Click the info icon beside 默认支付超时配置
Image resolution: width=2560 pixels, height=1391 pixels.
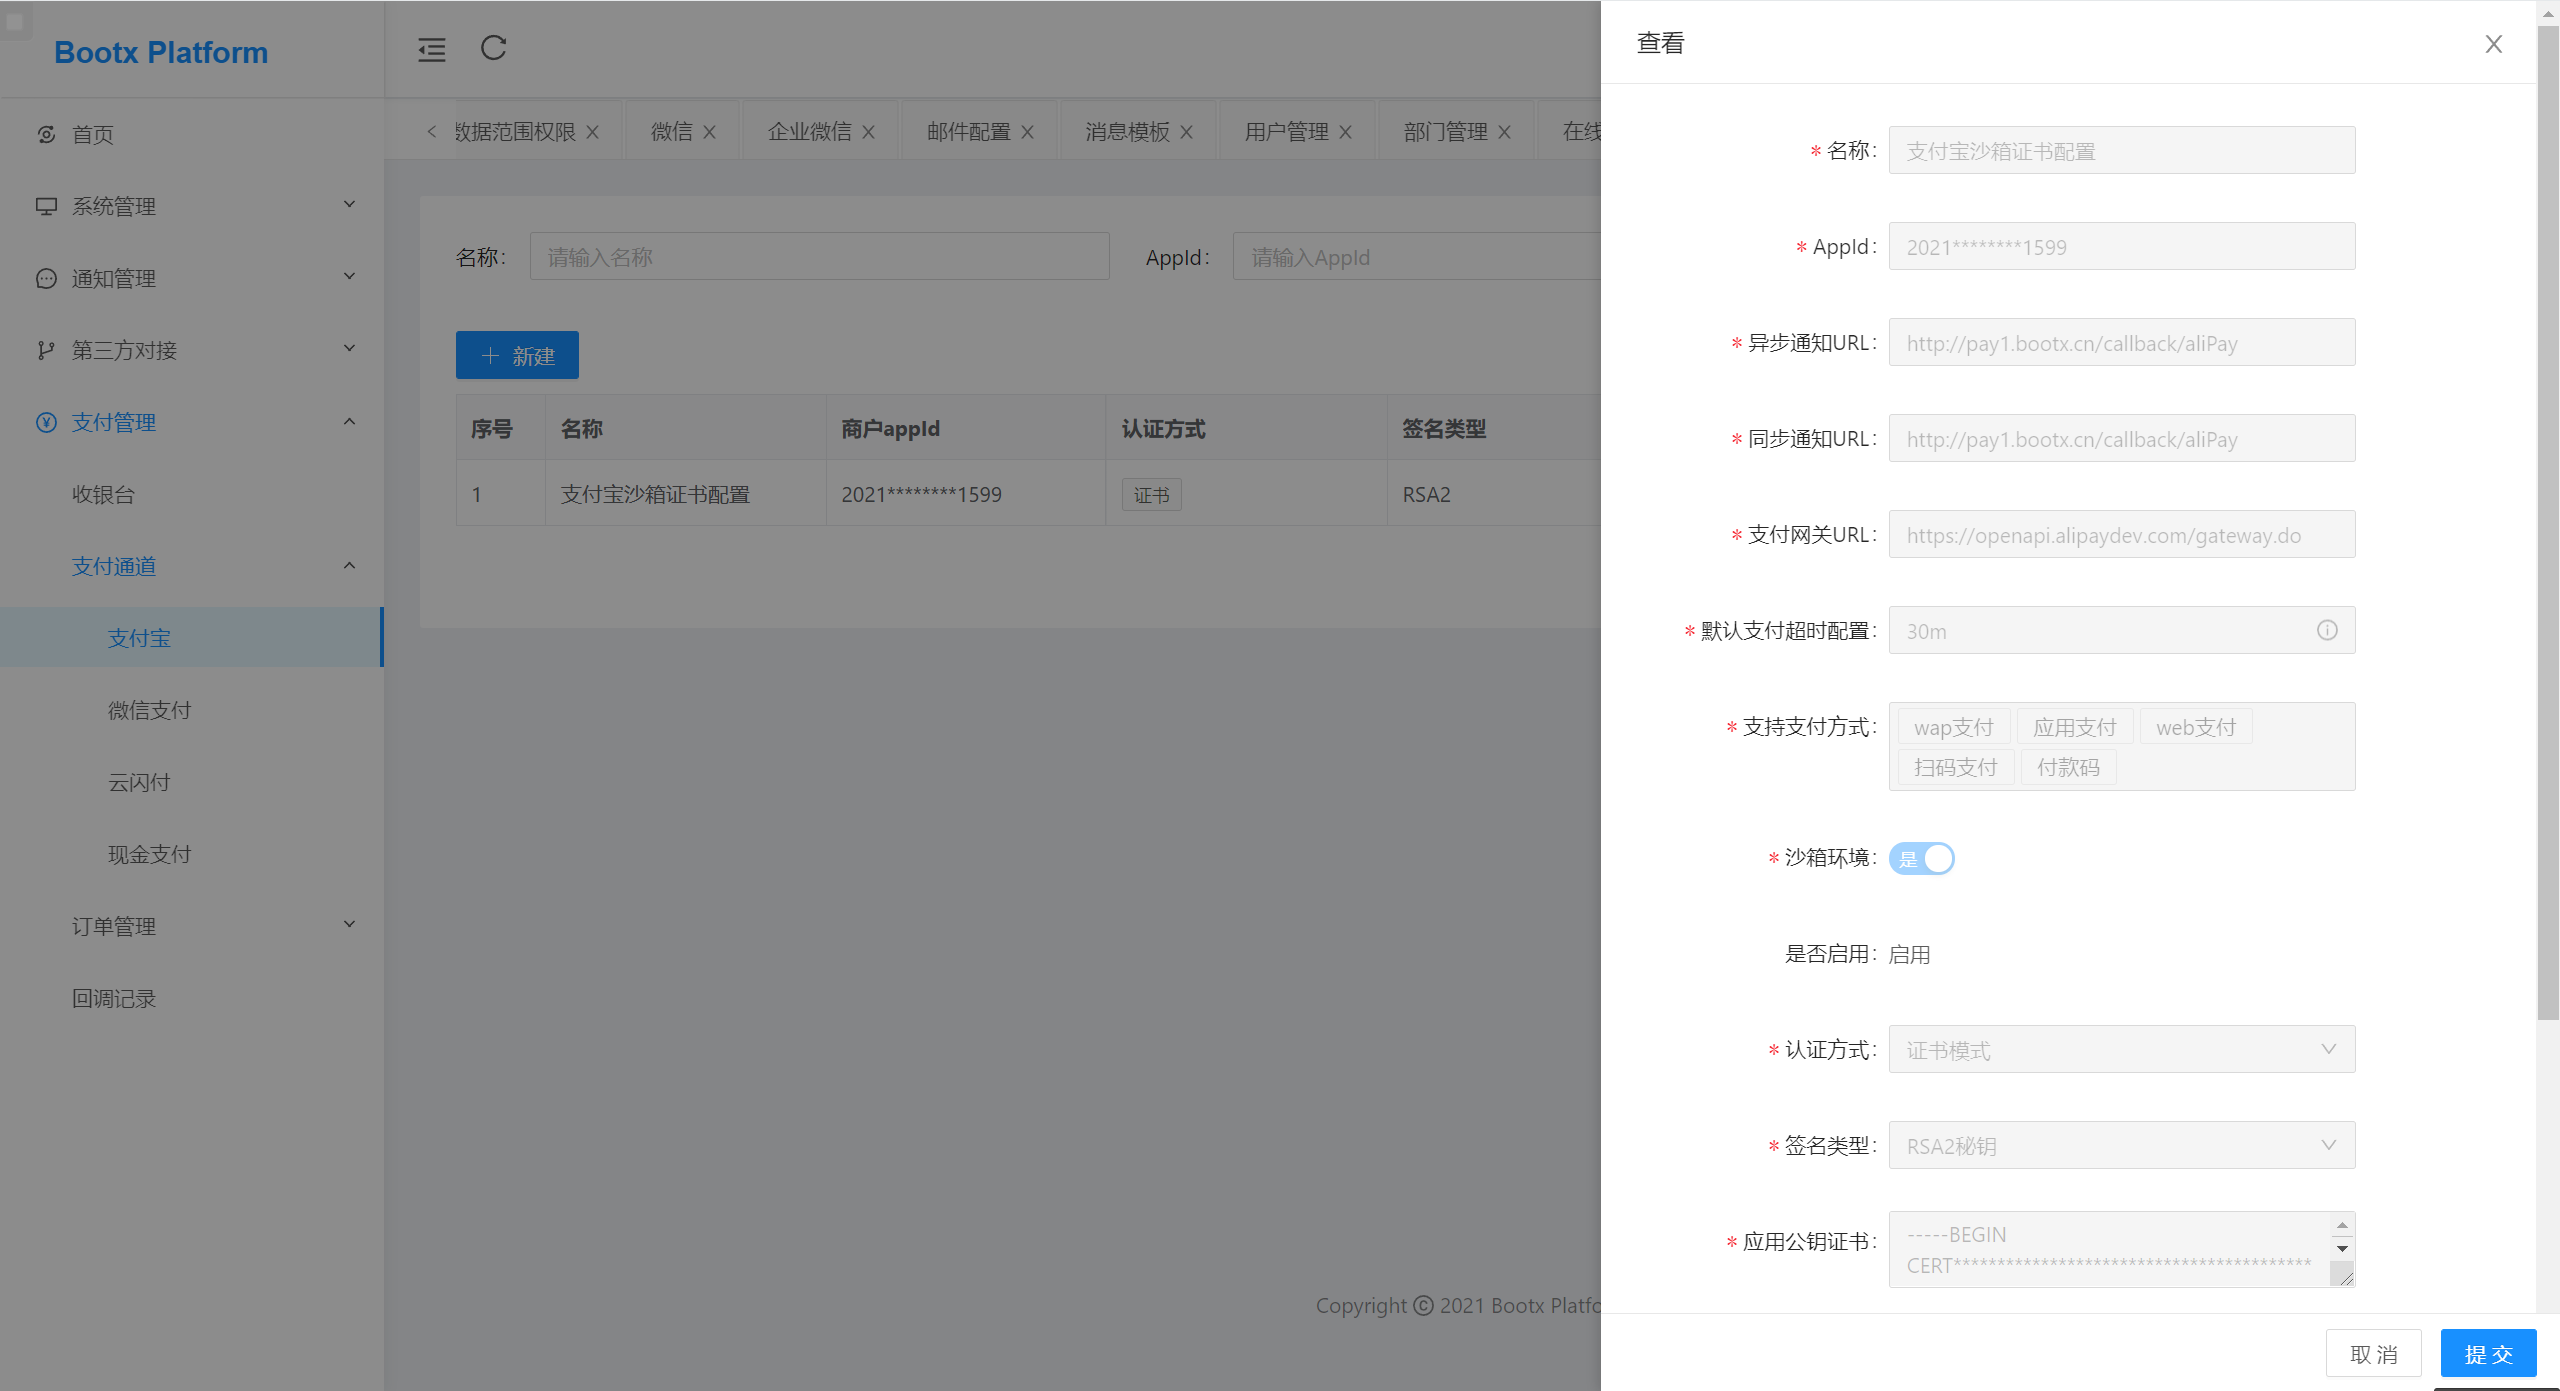(2328, 630)
